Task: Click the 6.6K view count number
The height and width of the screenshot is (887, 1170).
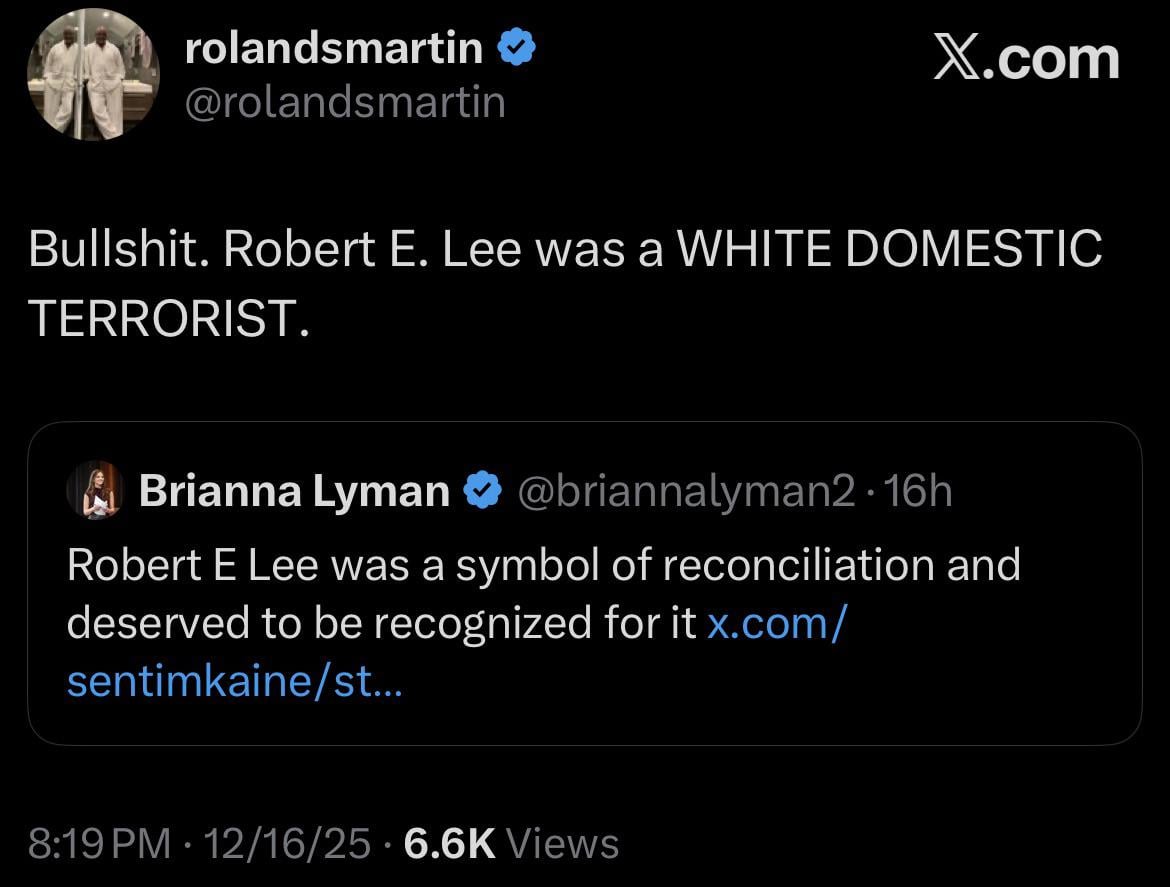Action: (449, 843)
